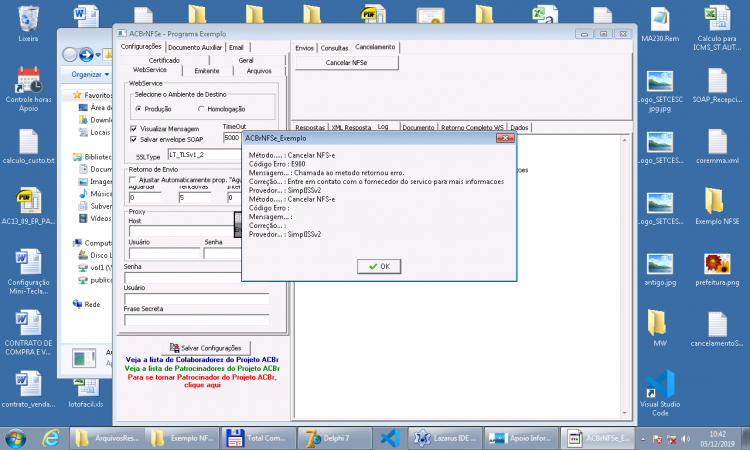Open Para se tornar Patrocinador link
The image size is (750, 450).
[202, 381]
